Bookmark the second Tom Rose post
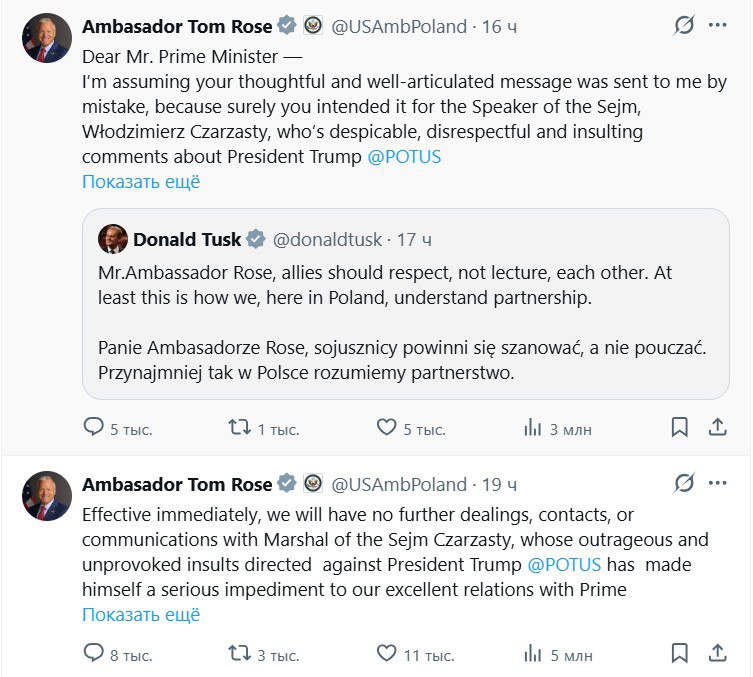753x677 pixels. tap(680, 654)
